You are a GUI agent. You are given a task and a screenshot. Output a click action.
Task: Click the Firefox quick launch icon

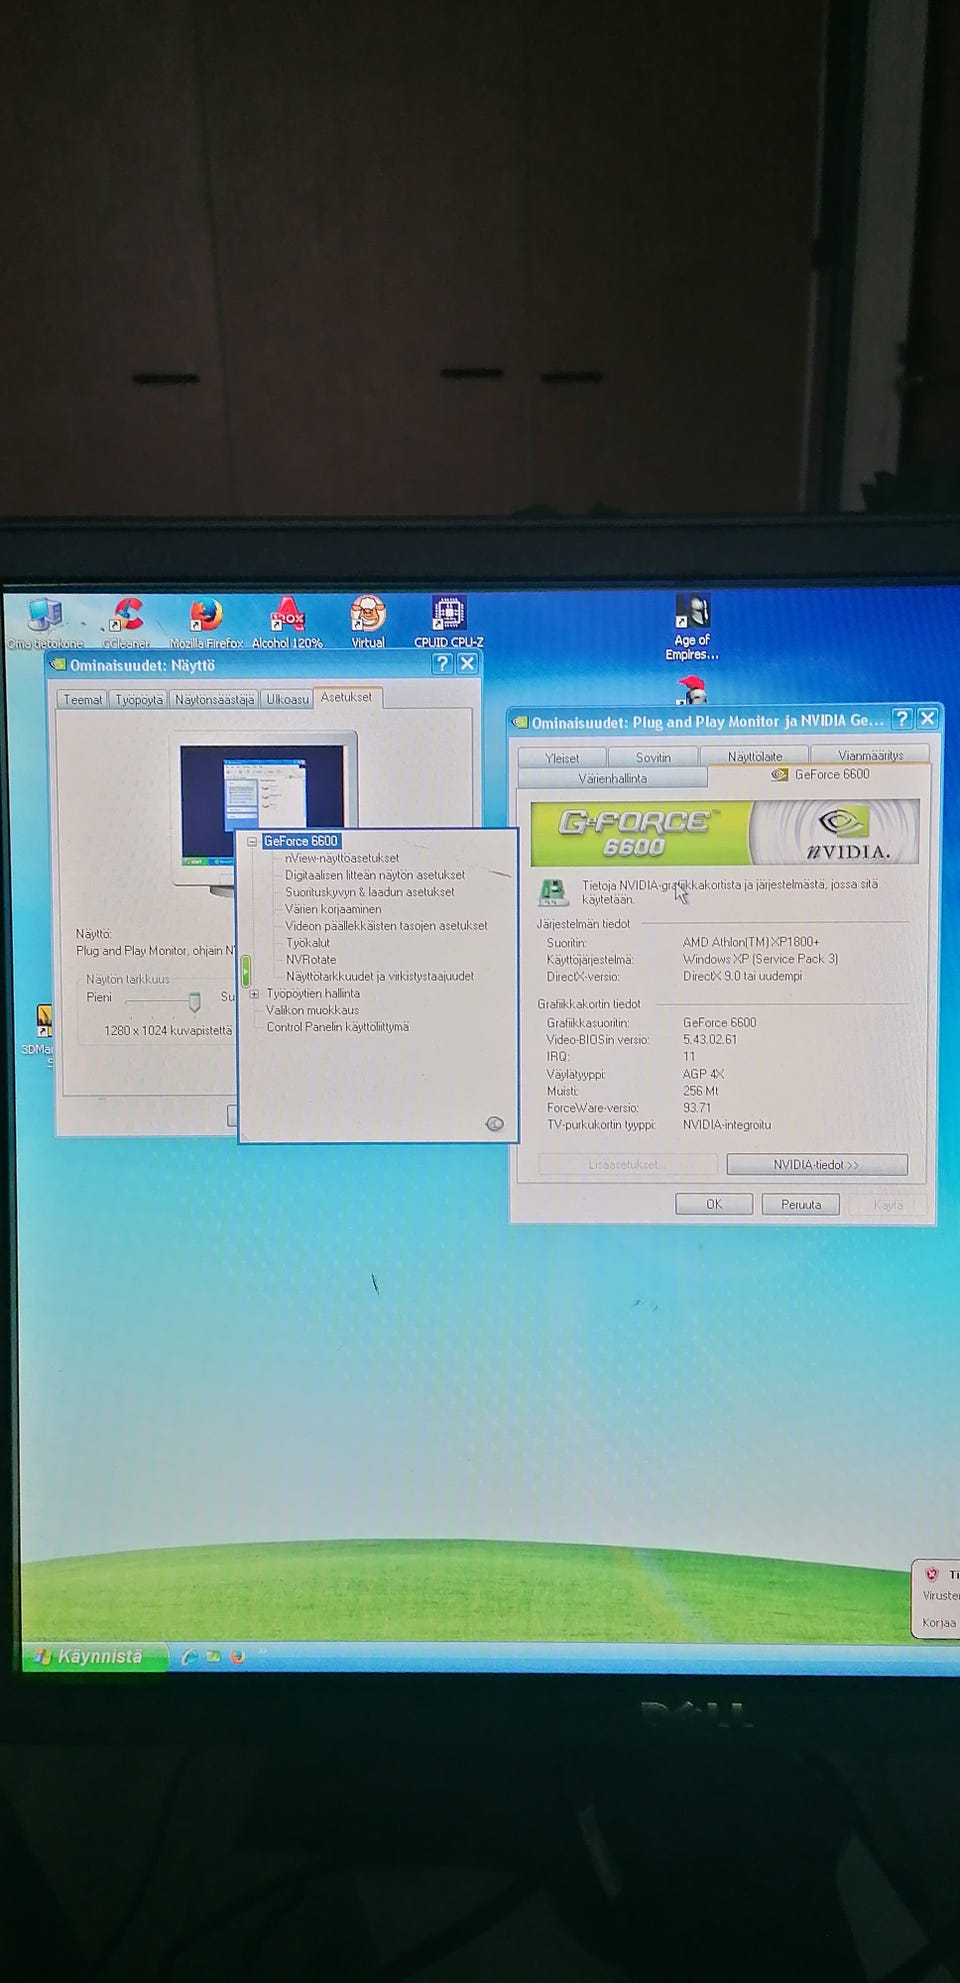point(237,1656)
